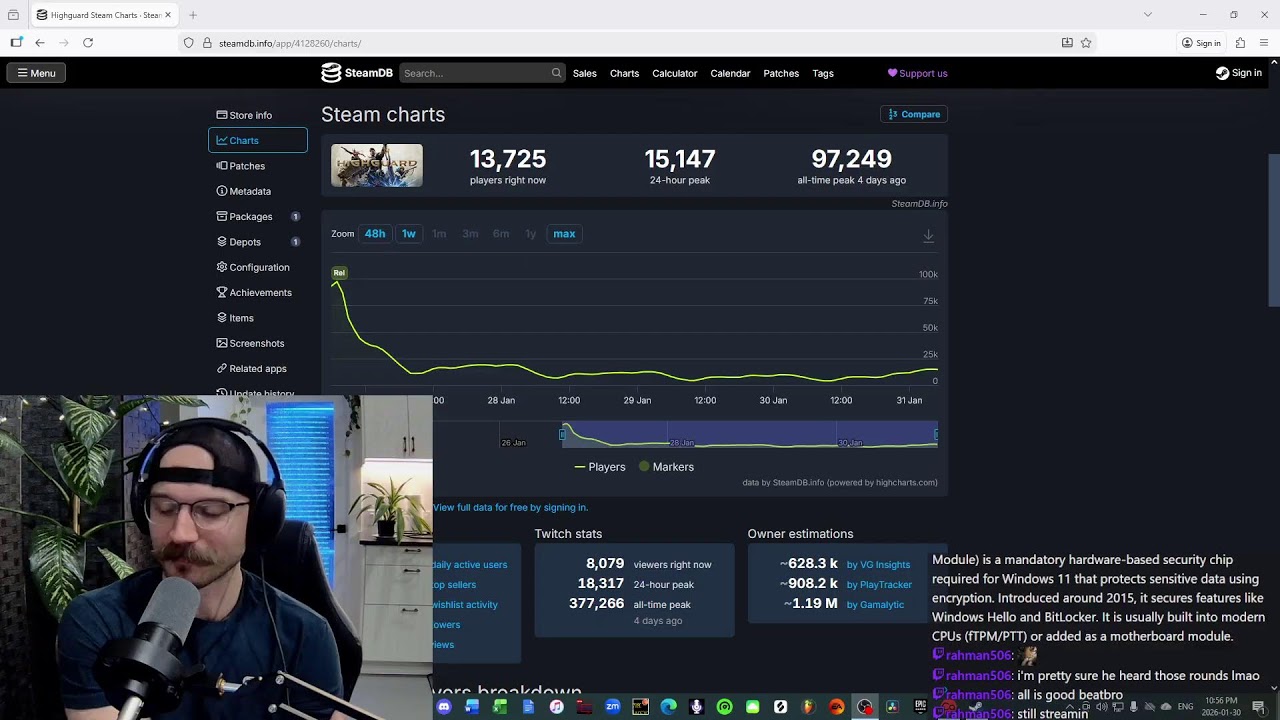Click the magnifier icon in the SteamDB search box

[556, 73]
